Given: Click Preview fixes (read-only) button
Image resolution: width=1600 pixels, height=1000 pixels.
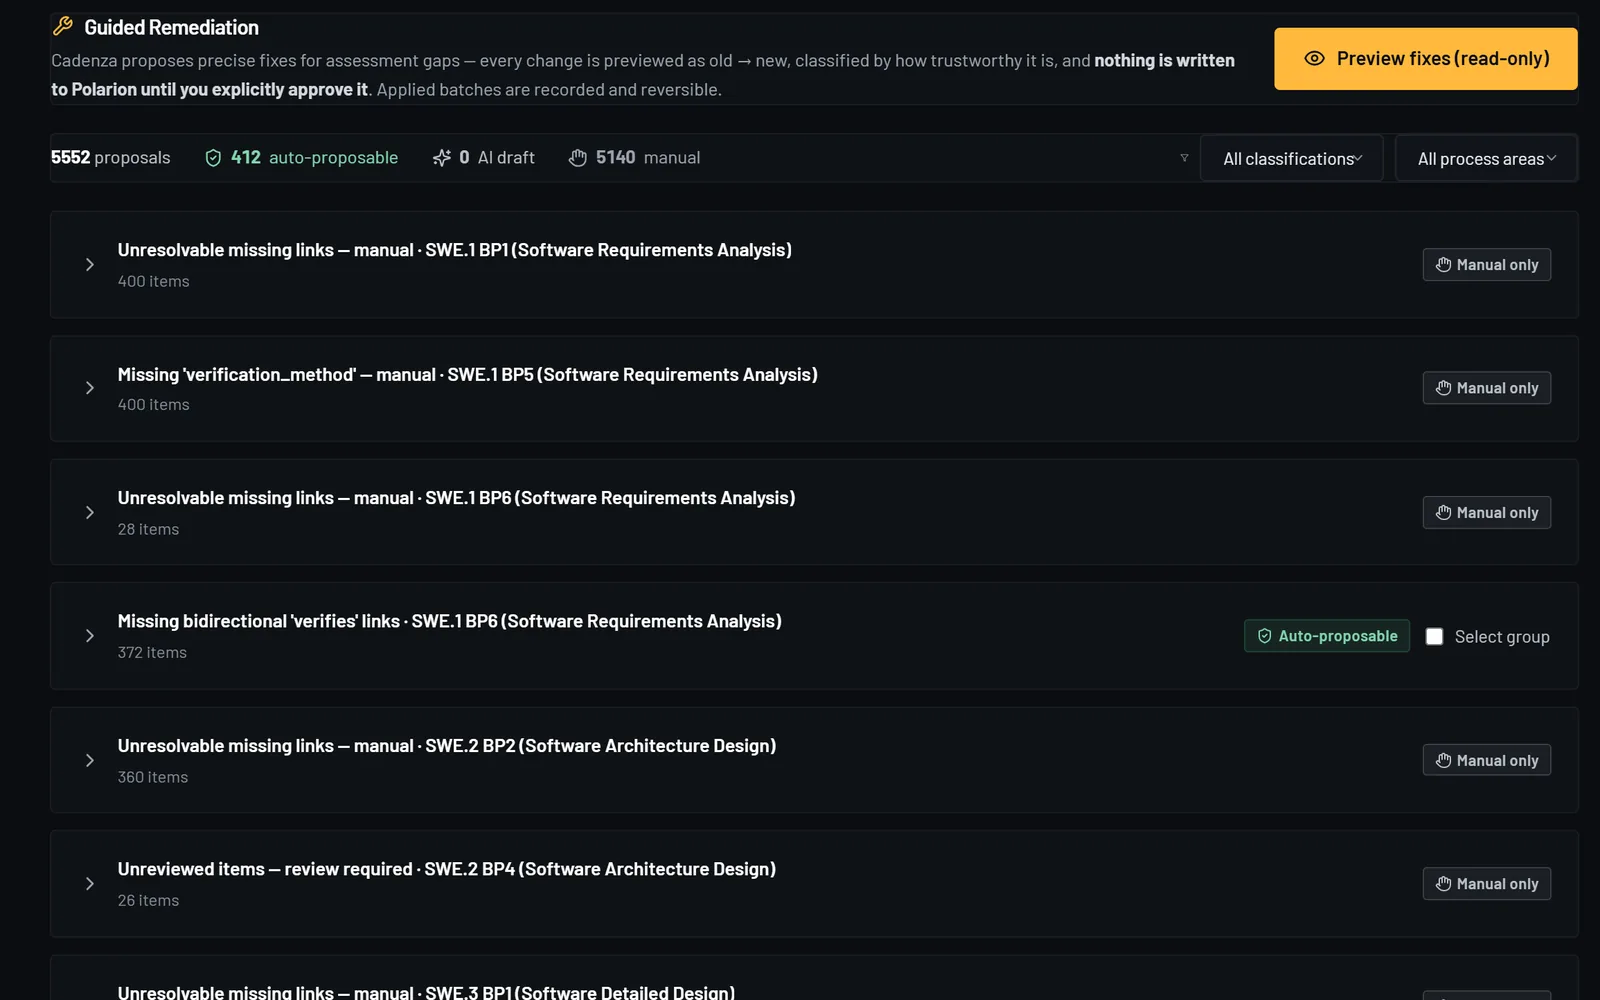Looking at the screenshot, I should 1426,59.
